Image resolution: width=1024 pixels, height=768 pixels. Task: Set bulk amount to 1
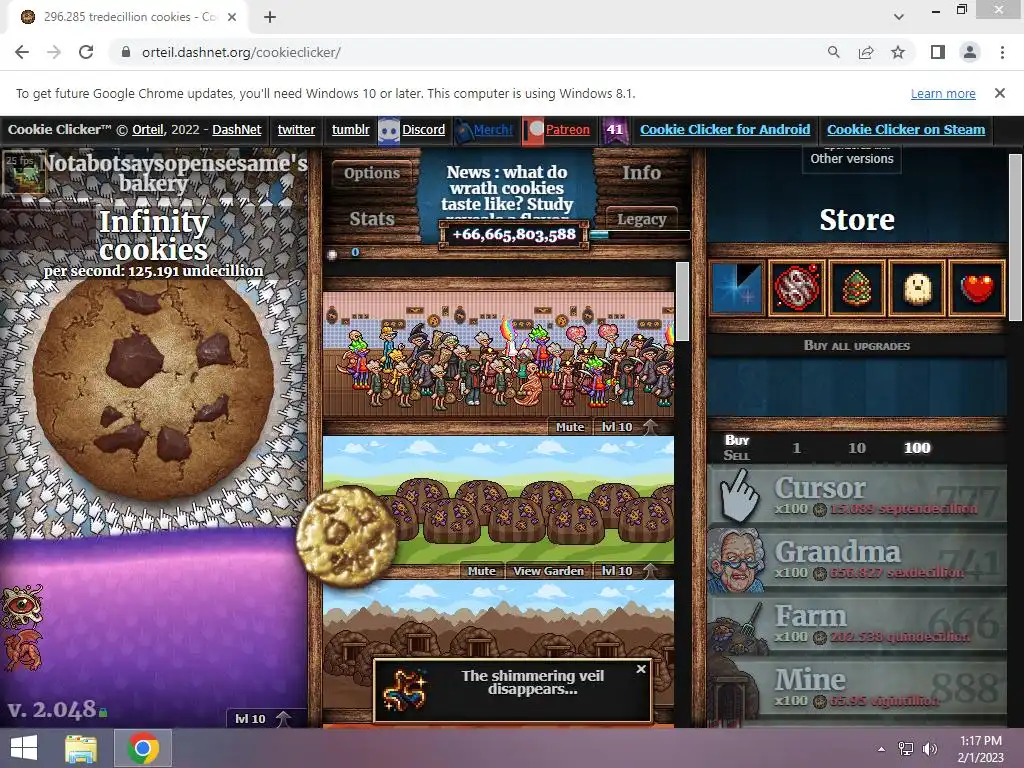tap(796, 448)
